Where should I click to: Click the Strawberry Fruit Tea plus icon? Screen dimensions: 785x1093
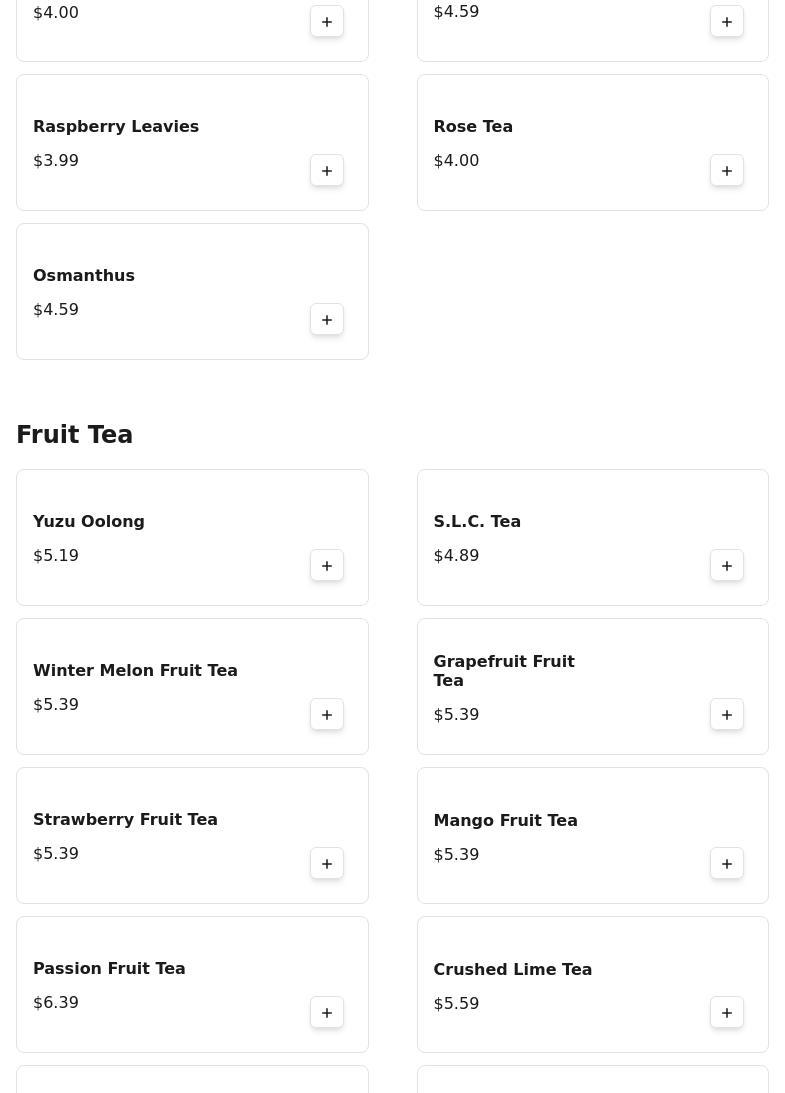[327, 864]
